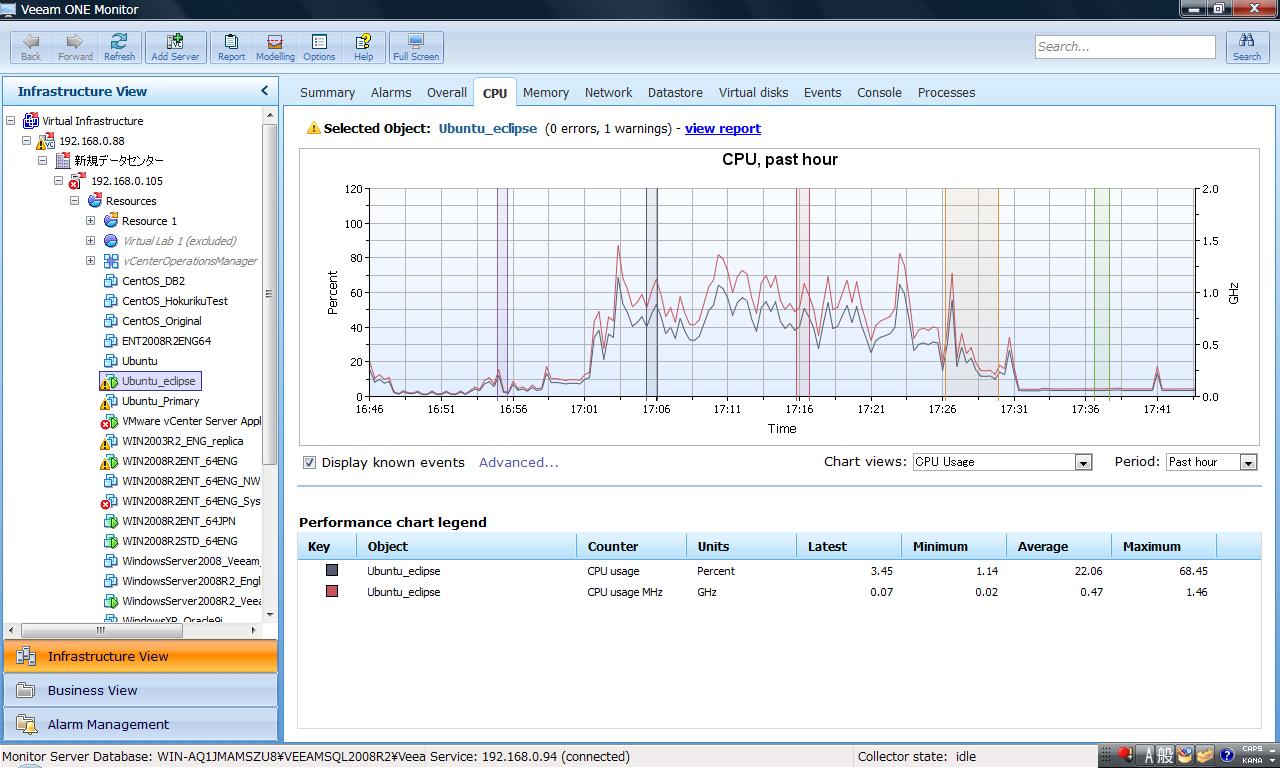Sort legend by Maximum column header
The height and width of the screenshot is (768, 1280).
1164,546
